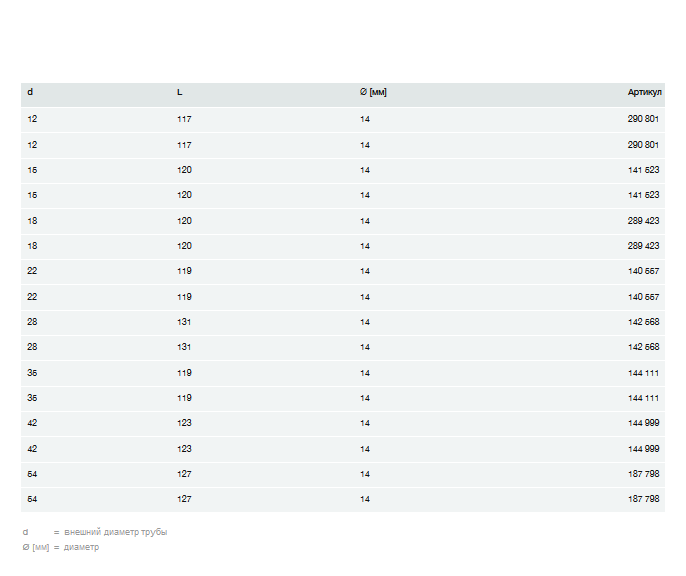The image size is (686, 576).
Task: Click the first "22" value in d column
Action: [32, 271]
